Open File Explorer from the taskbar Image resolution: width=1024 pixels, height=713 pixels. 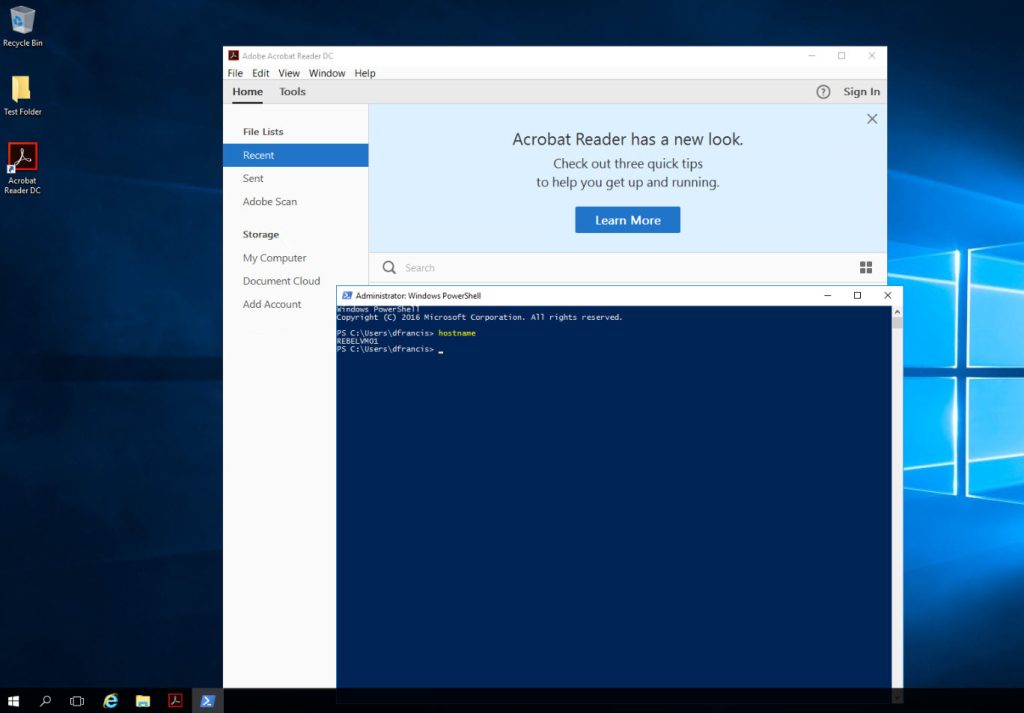142,701
